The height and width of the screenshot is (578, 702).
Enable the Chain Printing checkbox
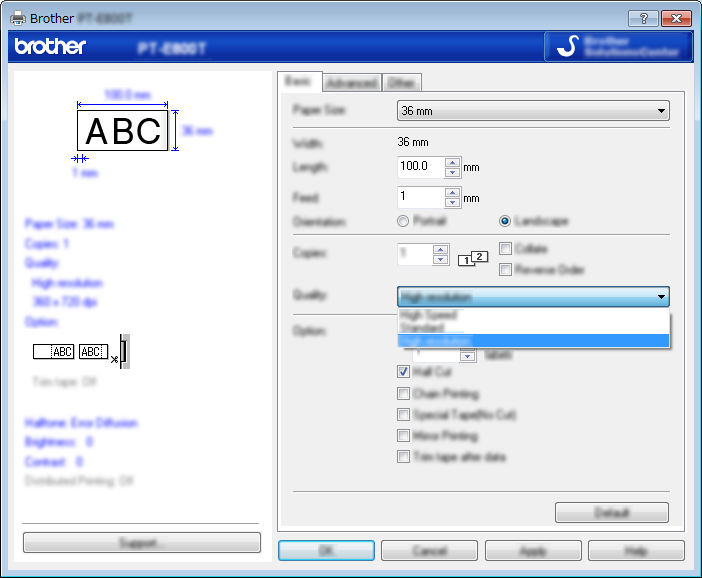tap(403, 394)
